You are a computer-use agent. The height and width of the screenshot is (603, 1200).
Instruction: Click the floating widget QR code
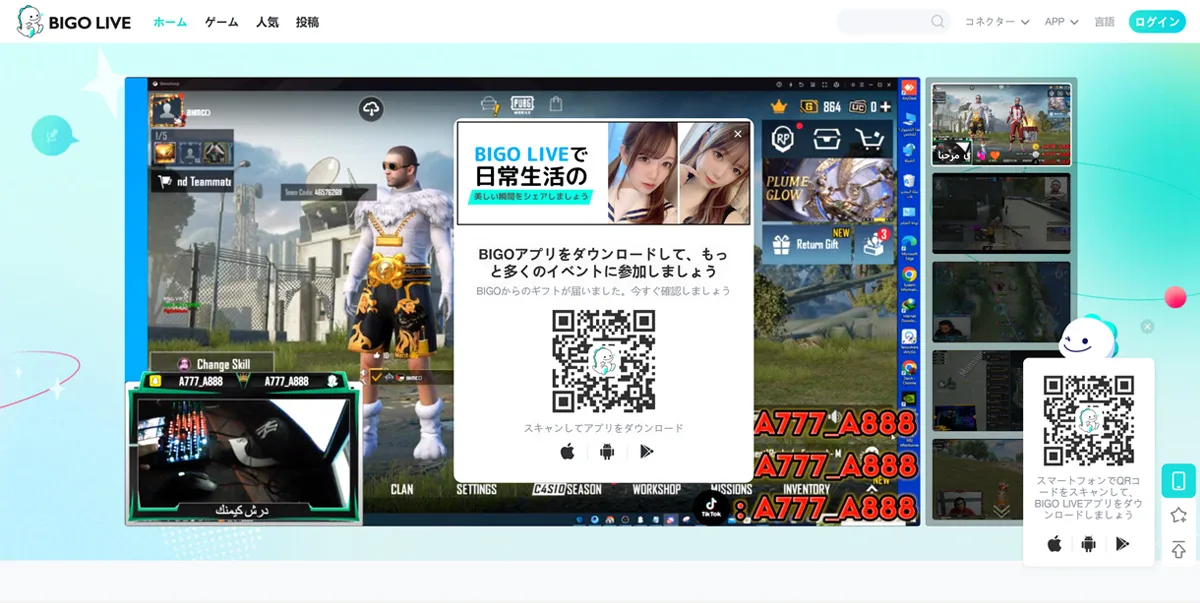click(1088, 420)
